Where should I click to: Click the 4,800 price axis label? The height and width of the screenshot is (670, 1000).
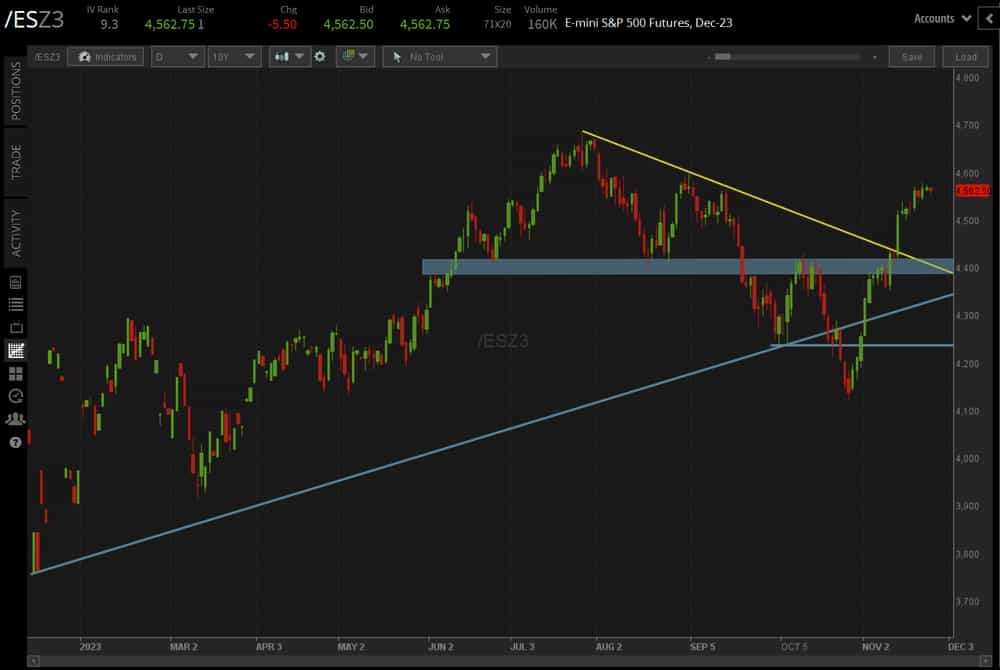[x=967, y=78]
